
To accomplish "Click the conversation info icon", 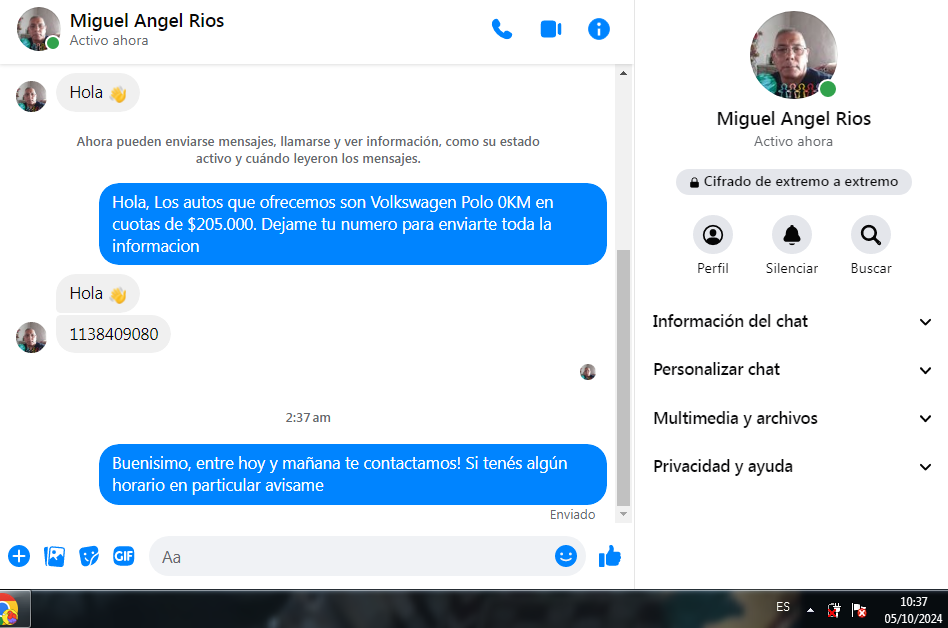I will (599, 29).
